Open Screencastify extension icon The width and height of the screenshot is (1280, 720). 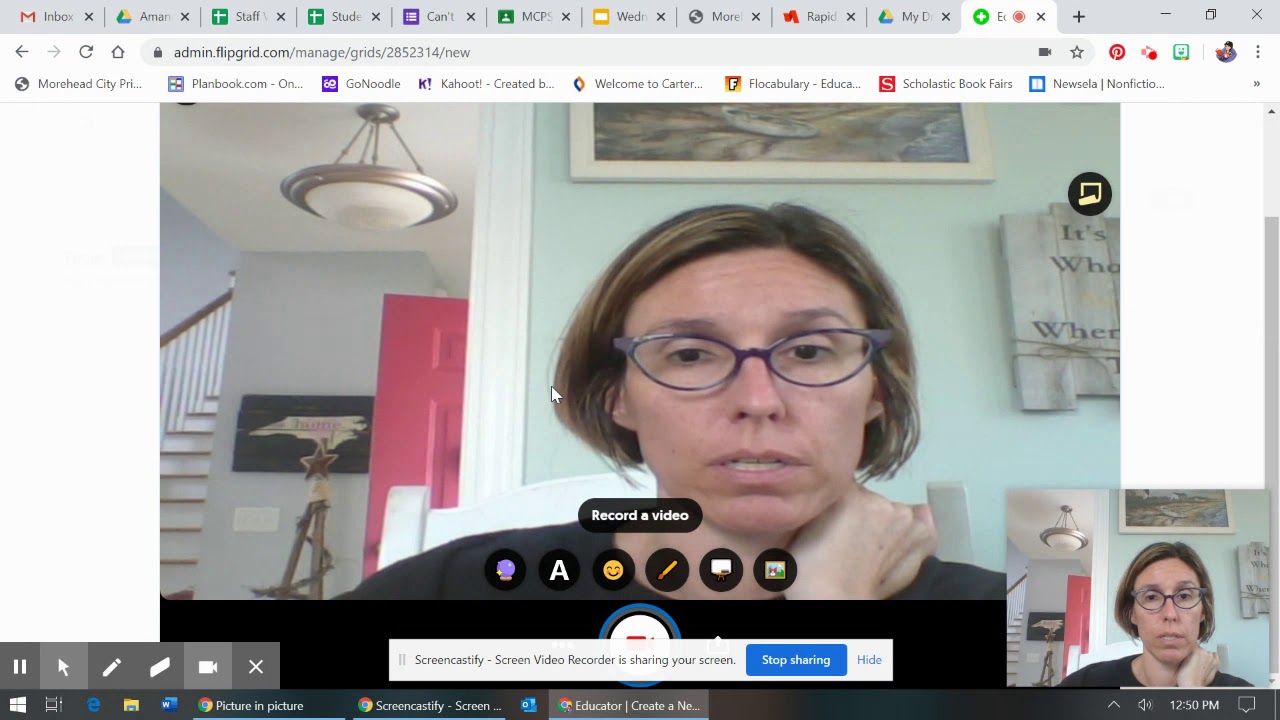click(1149, 52)
